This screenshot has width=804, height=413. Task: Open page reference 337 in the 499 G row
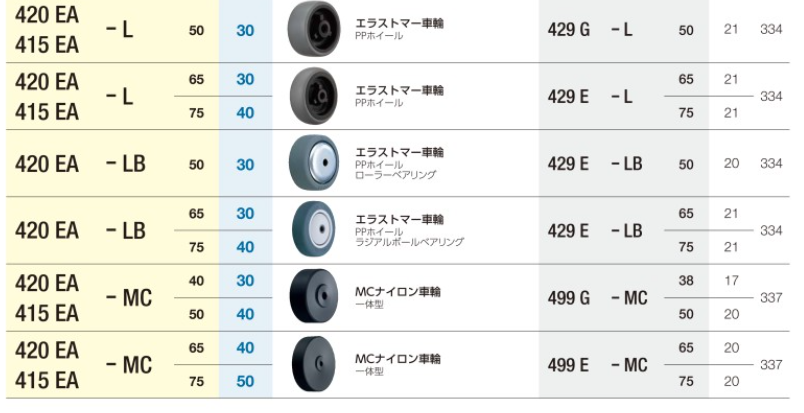click(770, 297)
